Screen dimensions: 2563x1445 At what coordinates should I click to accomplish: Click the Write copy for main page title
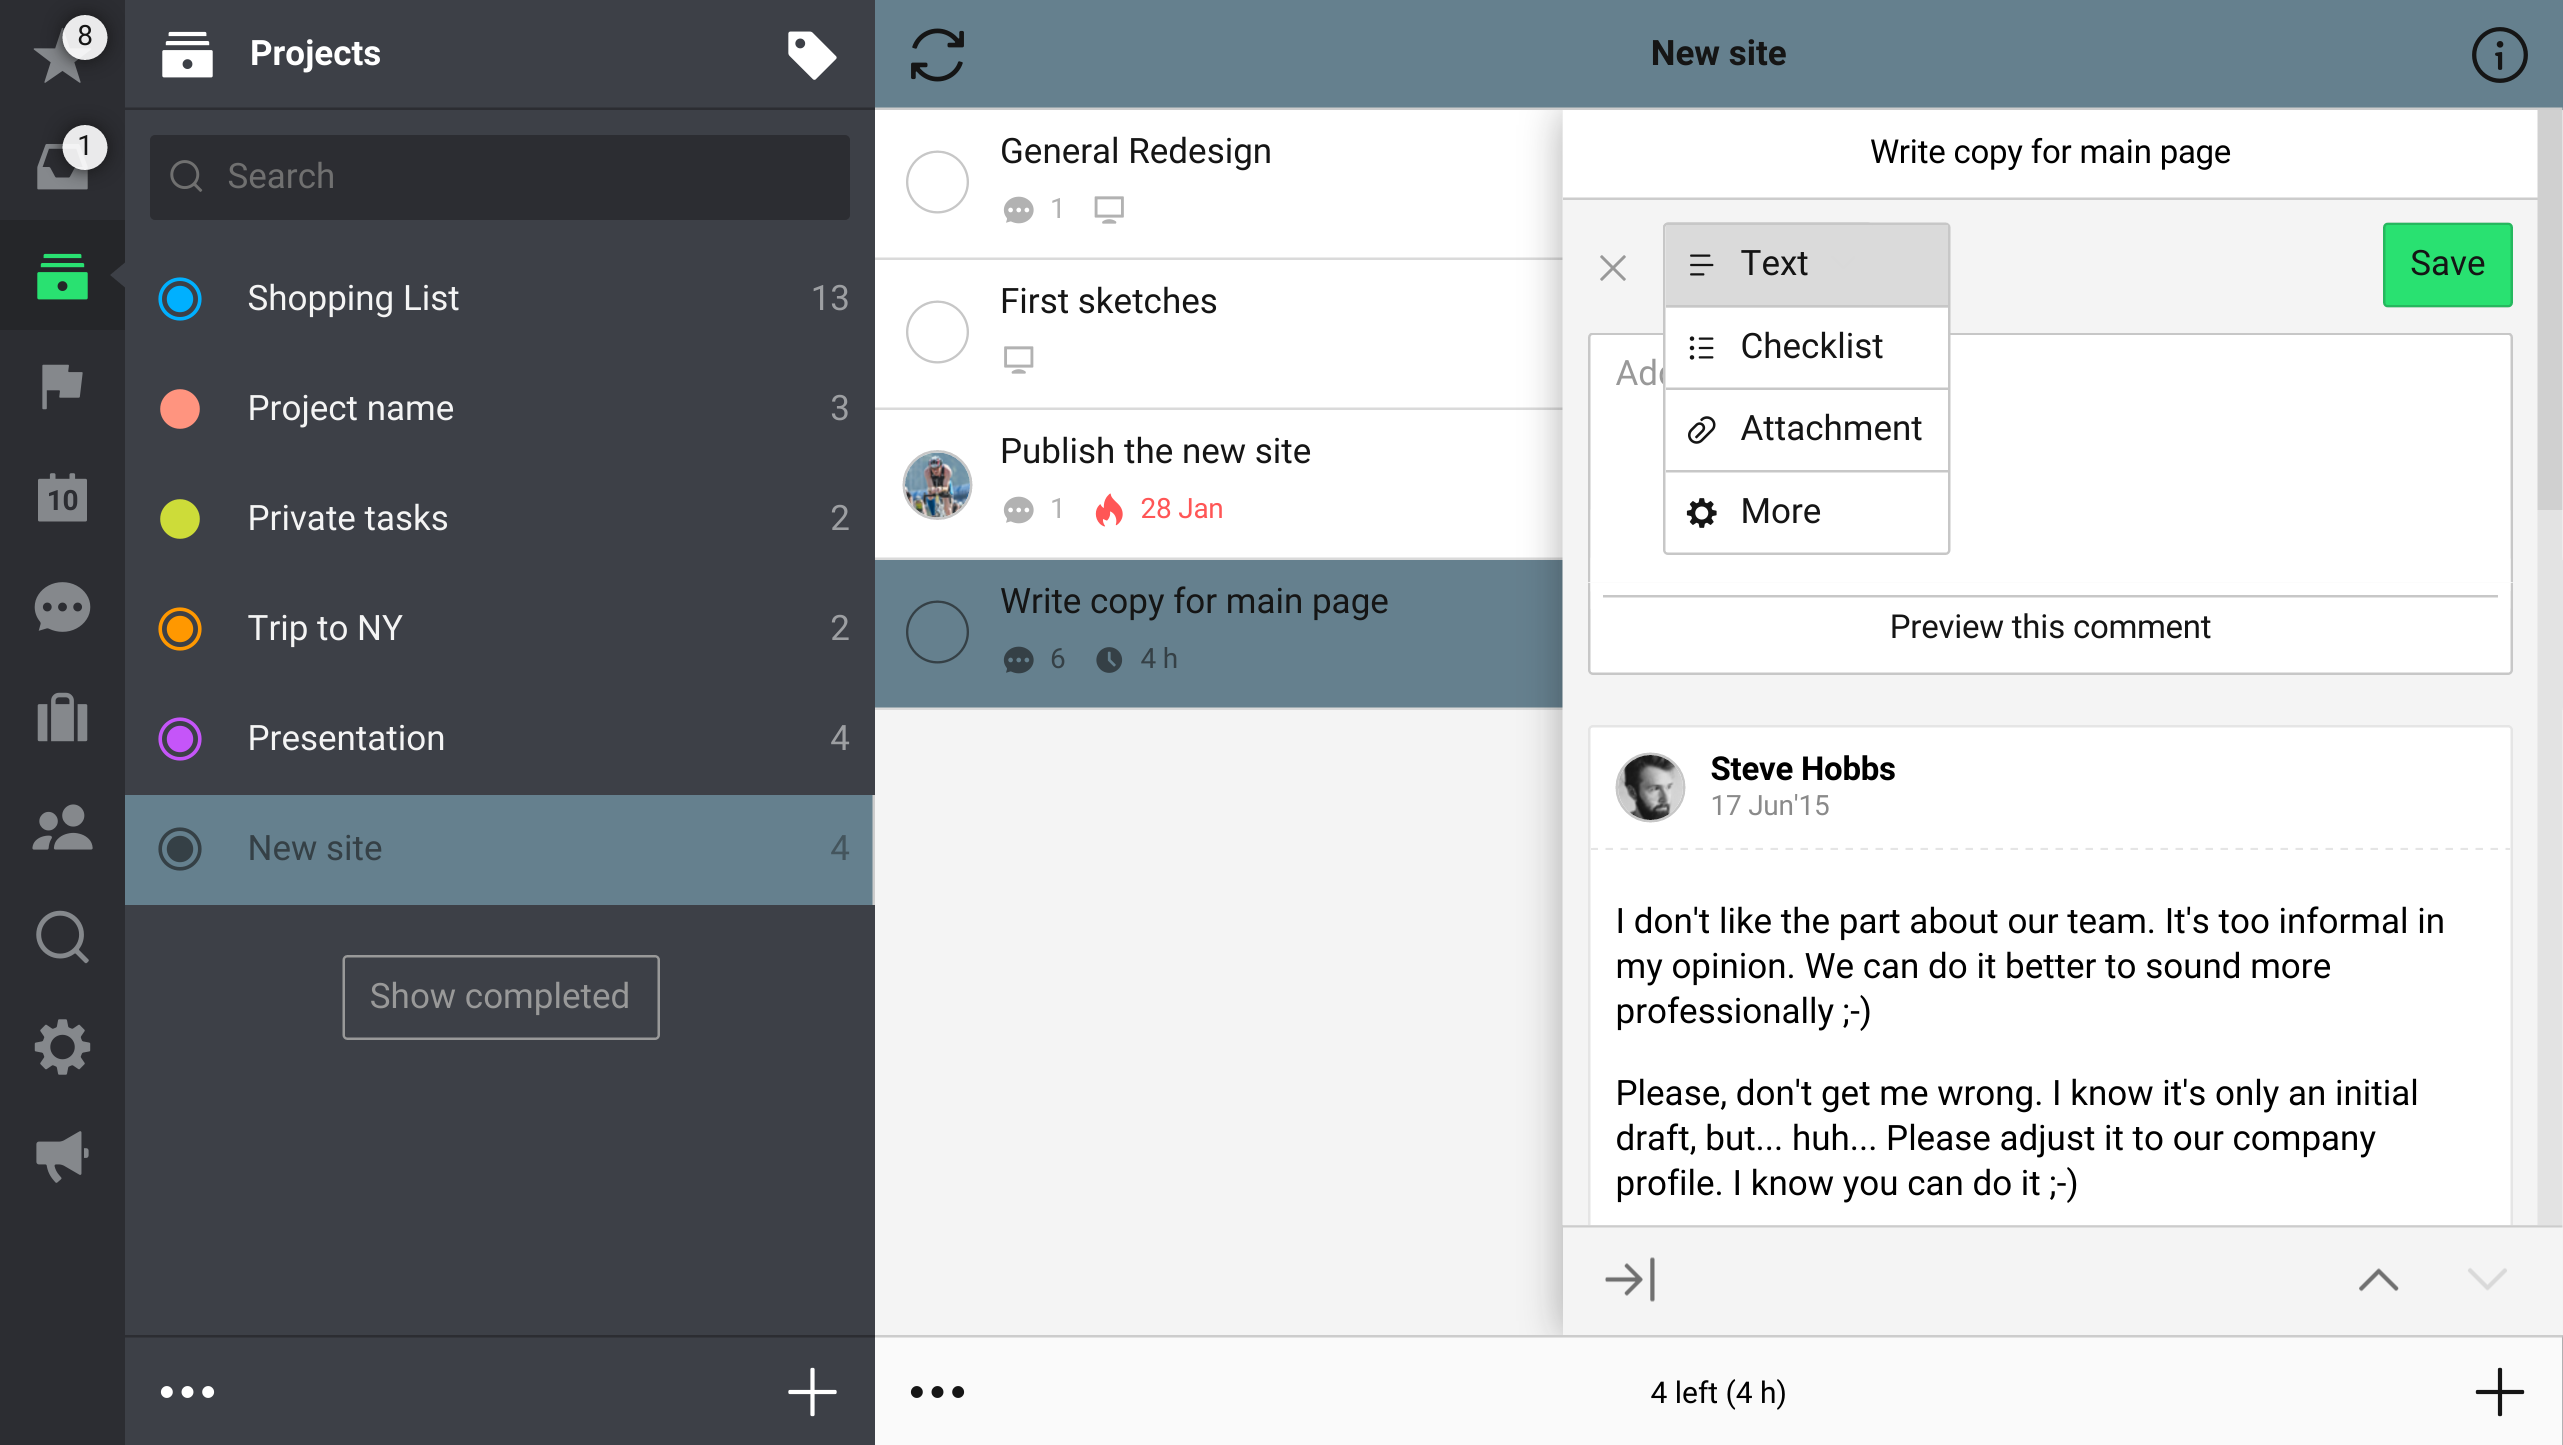[x=2050, y=152]
